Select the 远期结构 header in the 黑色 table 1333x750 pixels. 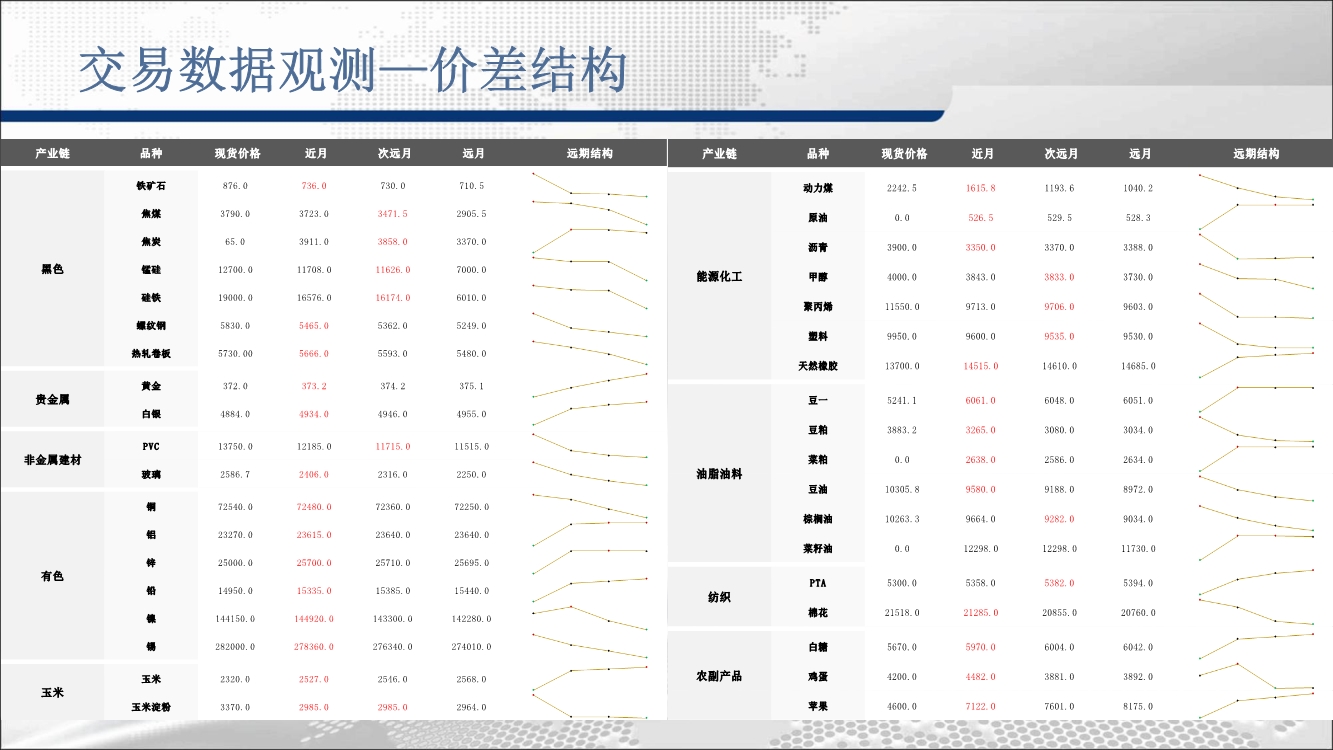coord(590,154)
